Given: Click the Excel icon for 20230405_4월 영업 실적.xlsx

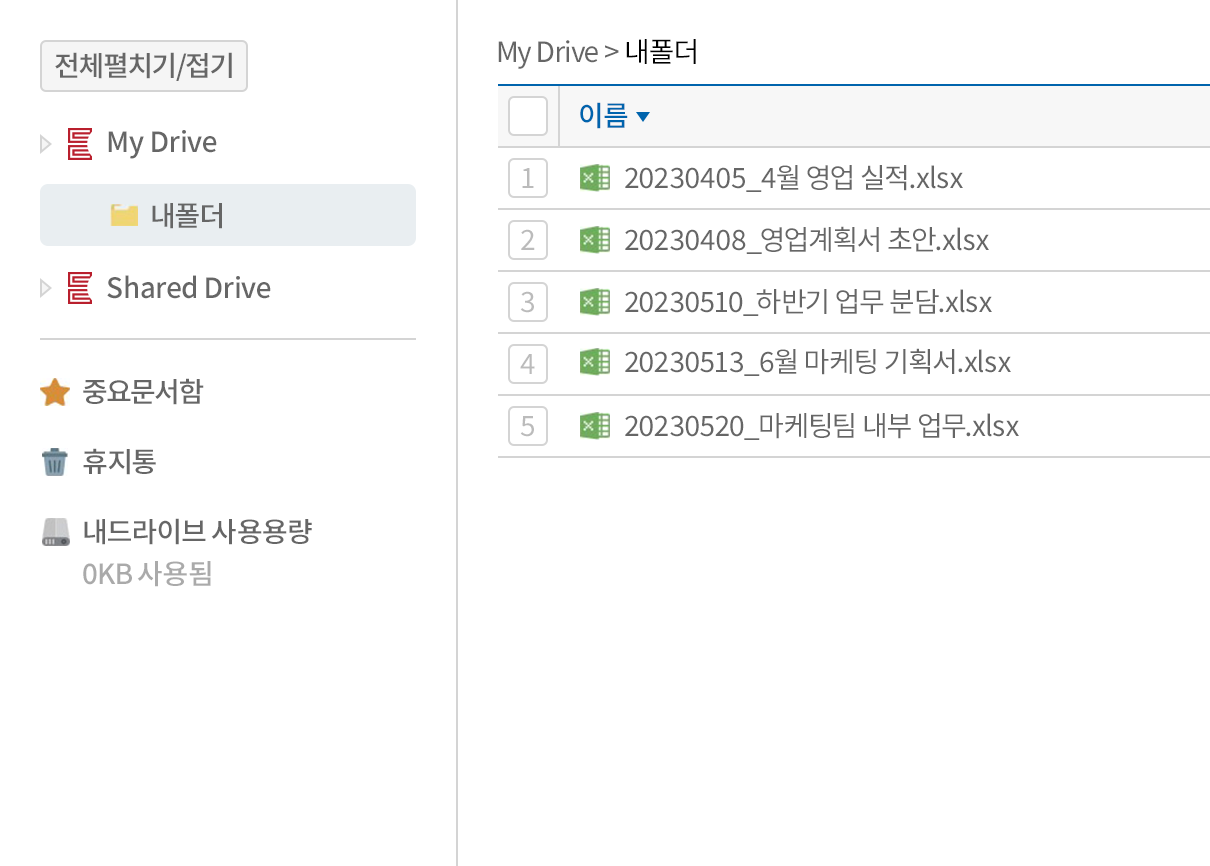Looking at the screenshot, I should pyautogui.click(x=595, y=177).
